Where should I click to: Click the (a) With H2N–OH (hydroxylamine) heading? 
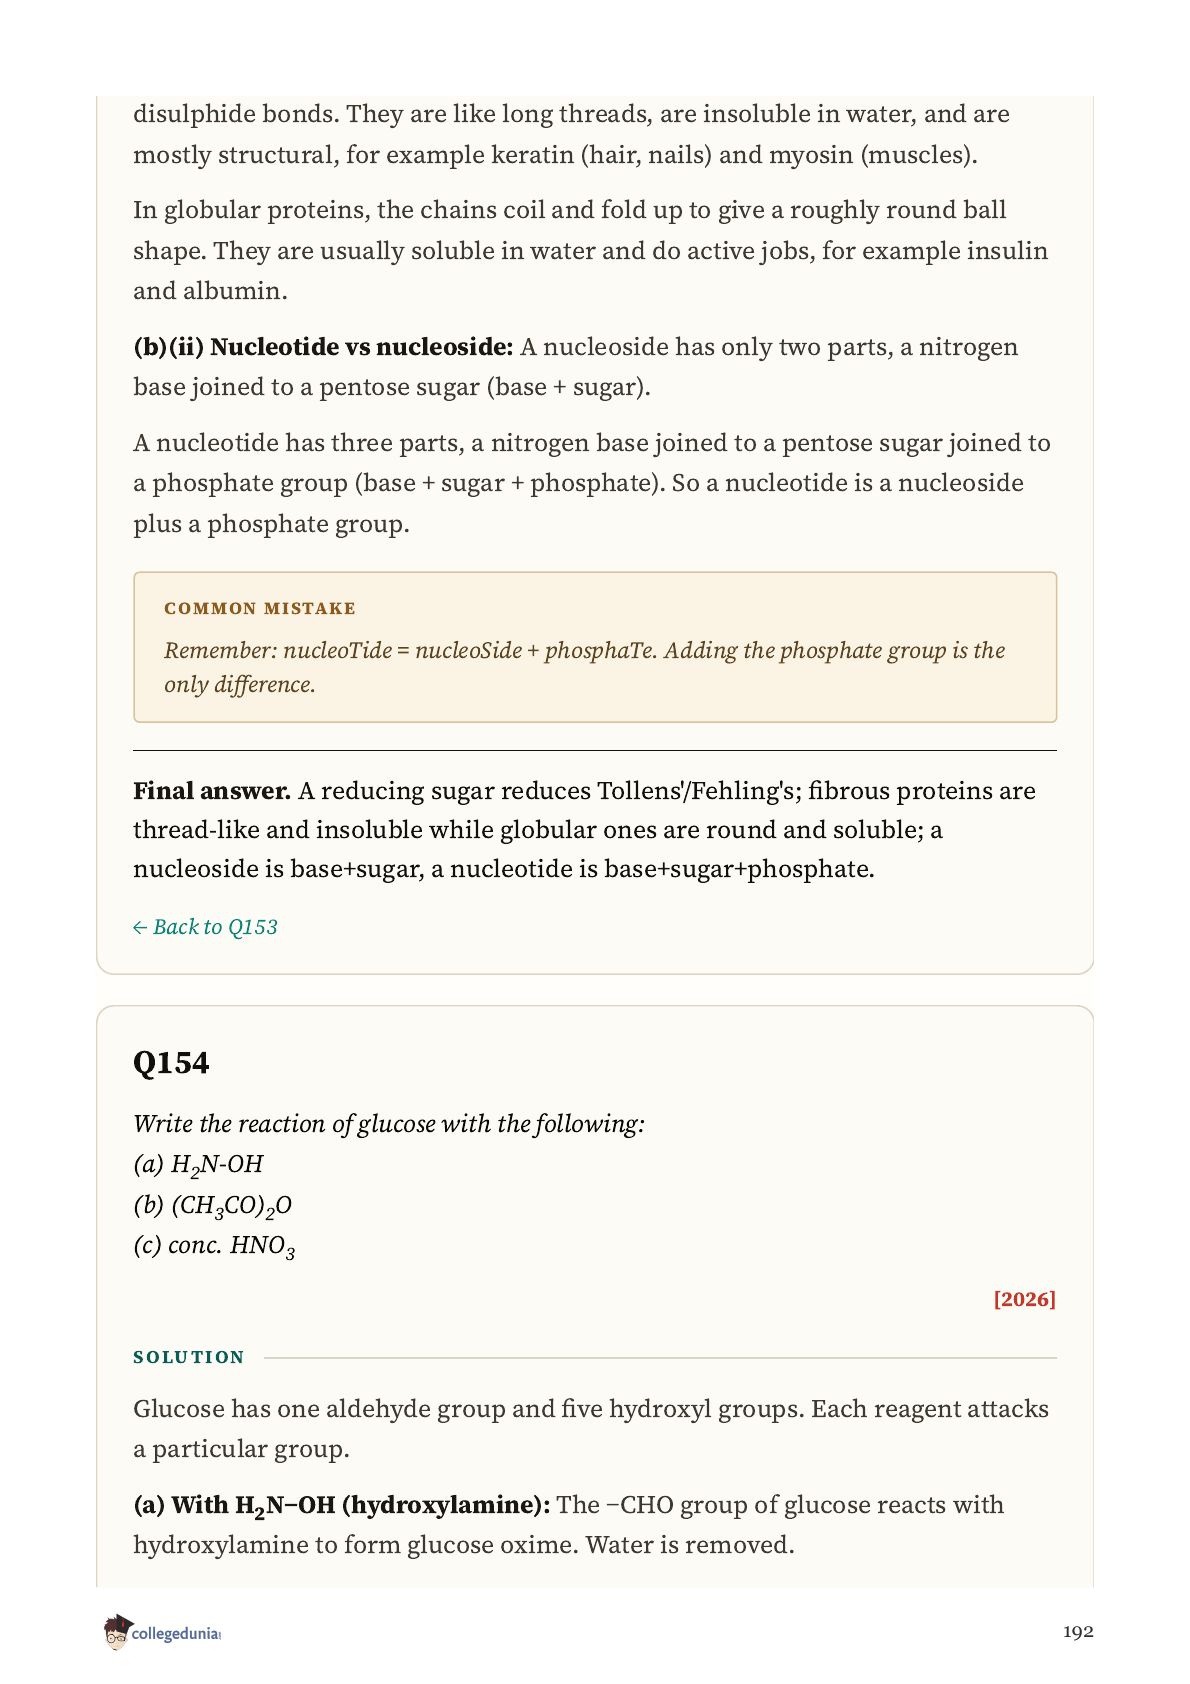click(x=342, y=1505)
